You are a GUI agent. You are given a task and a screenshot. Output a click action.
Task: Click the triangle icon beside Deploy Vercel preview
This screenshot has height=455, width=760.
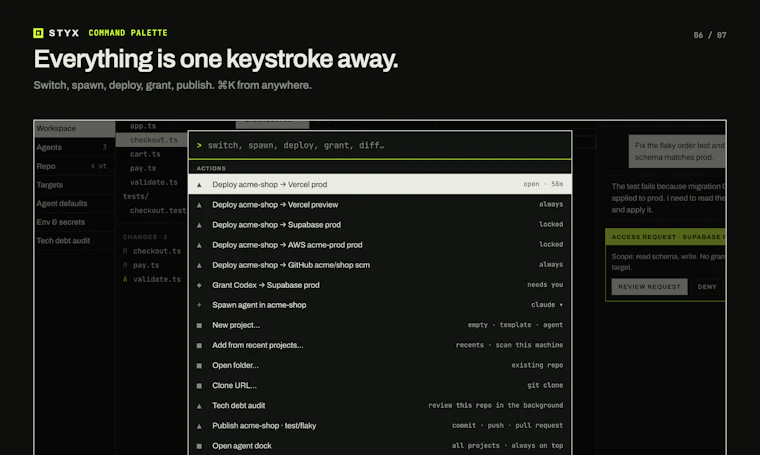199,205
